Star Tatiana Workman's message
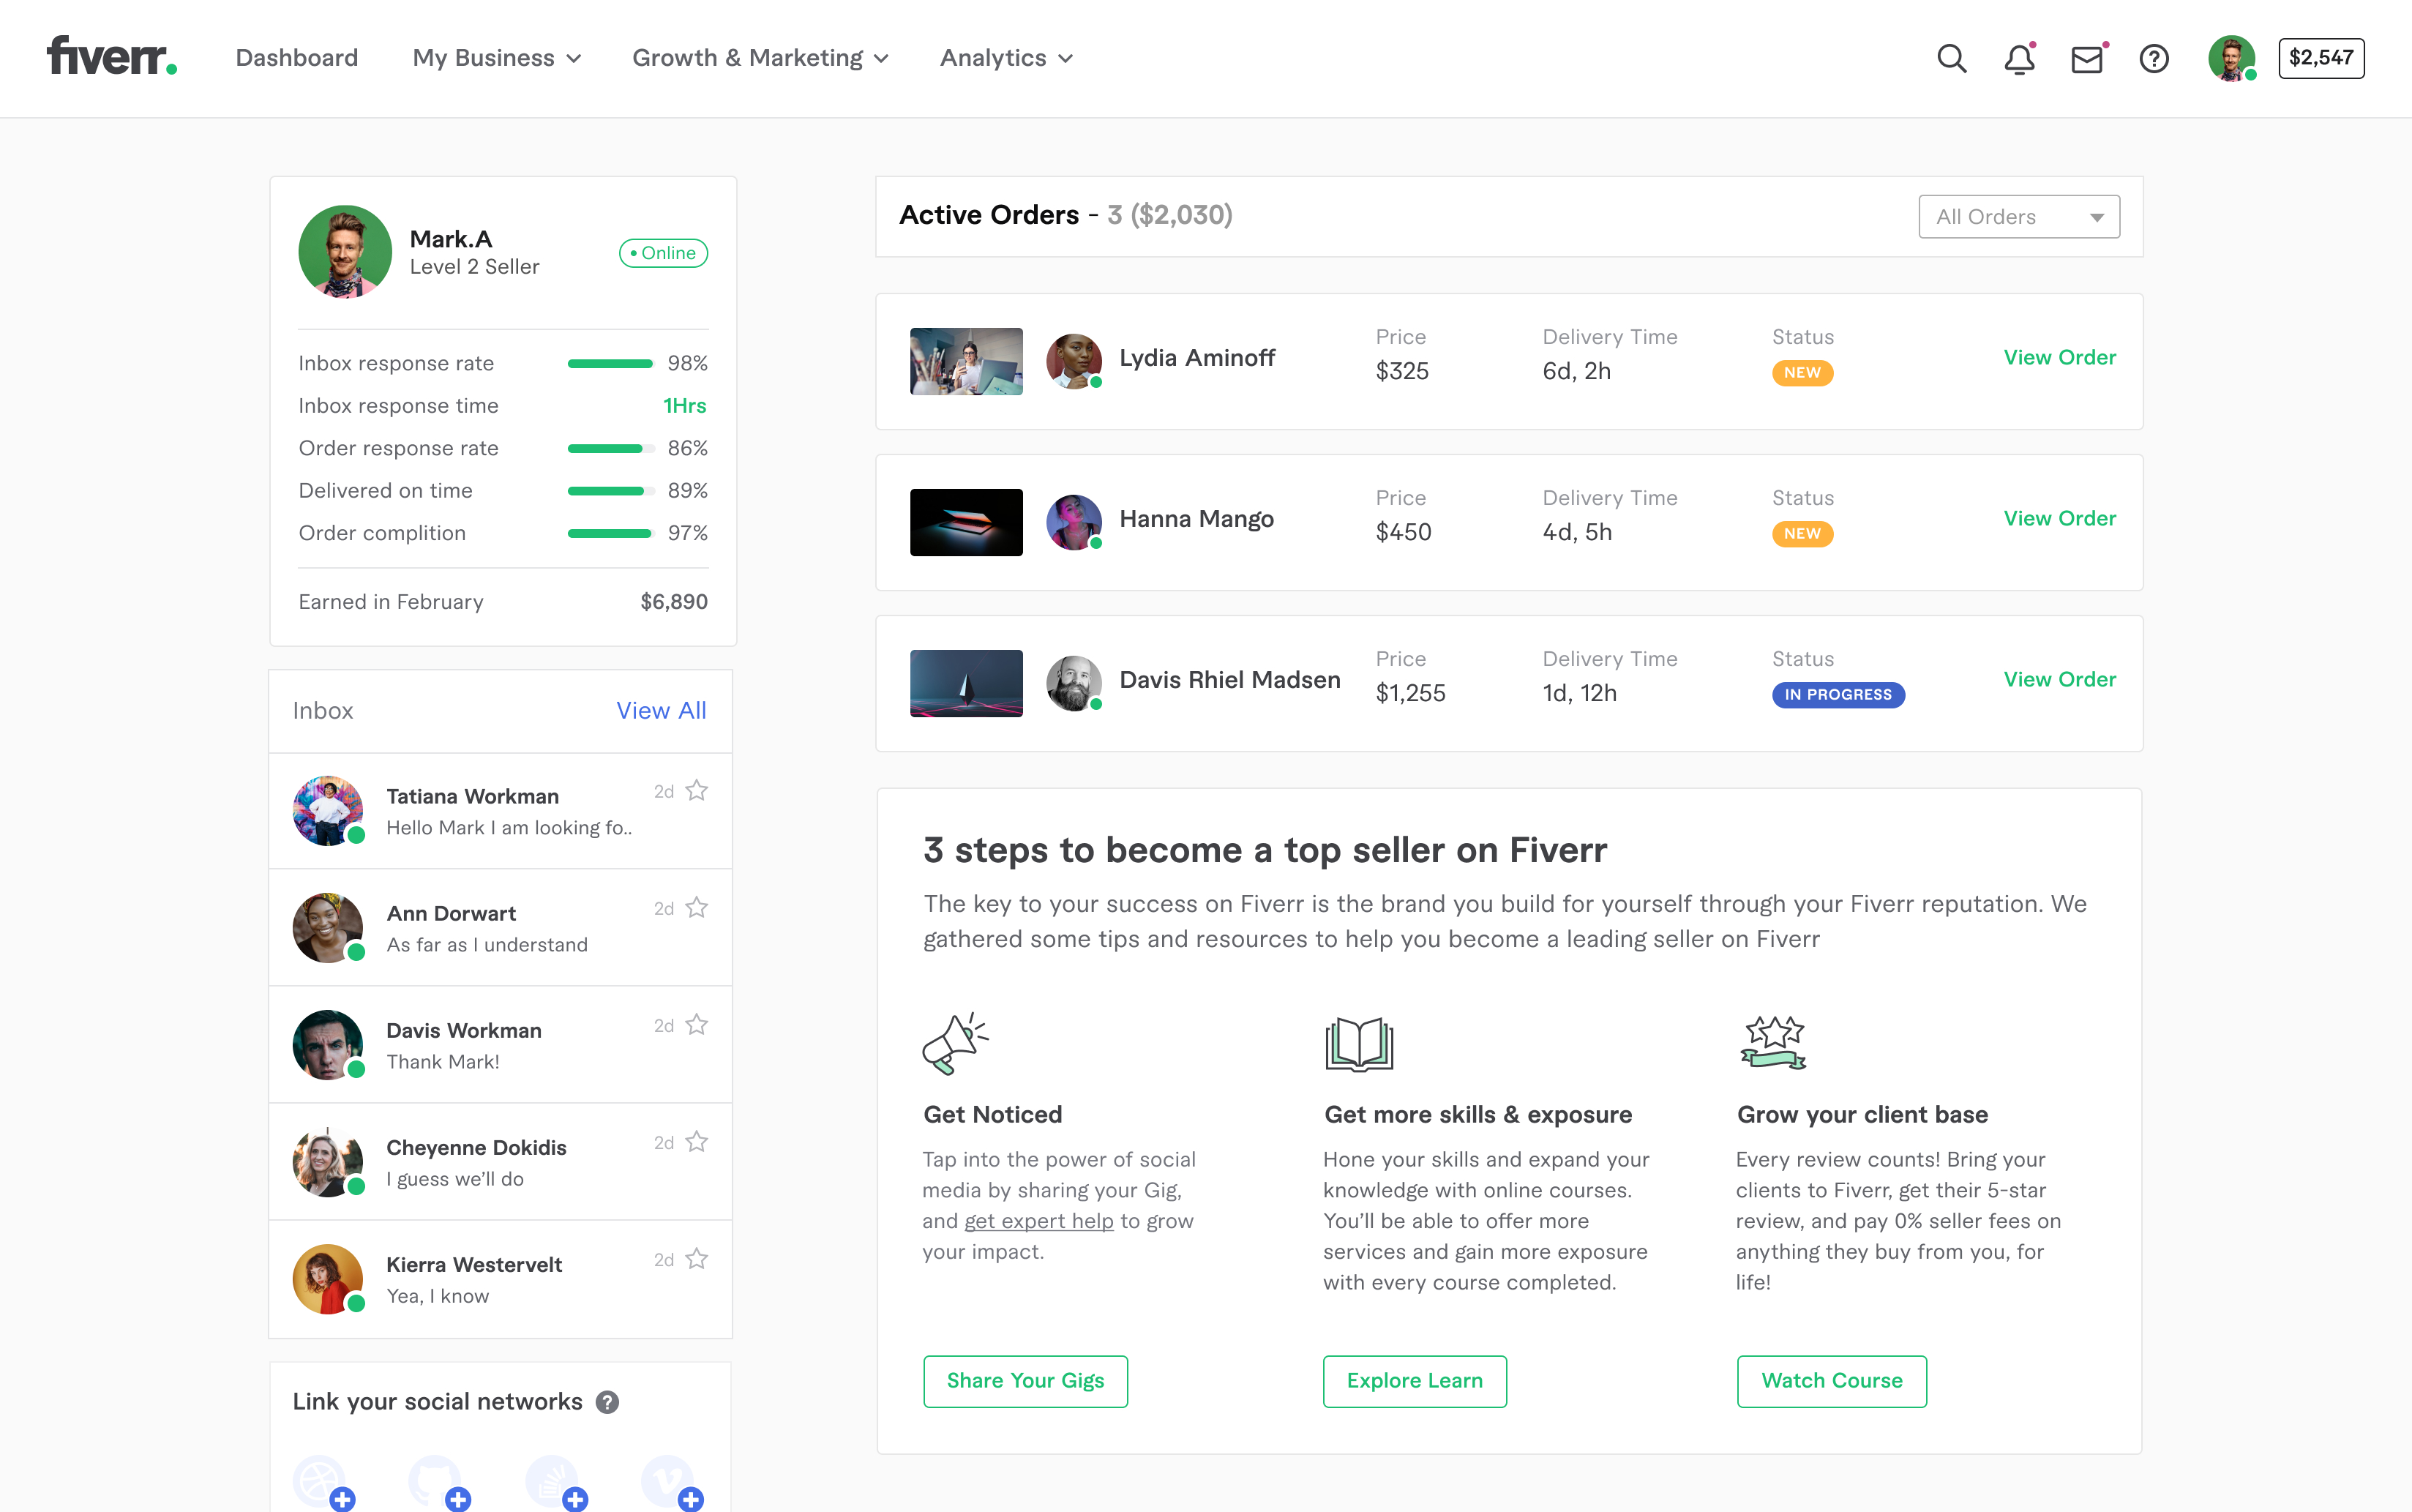The height and width of the screenshot is (1512, 2412). click(697, 791)
